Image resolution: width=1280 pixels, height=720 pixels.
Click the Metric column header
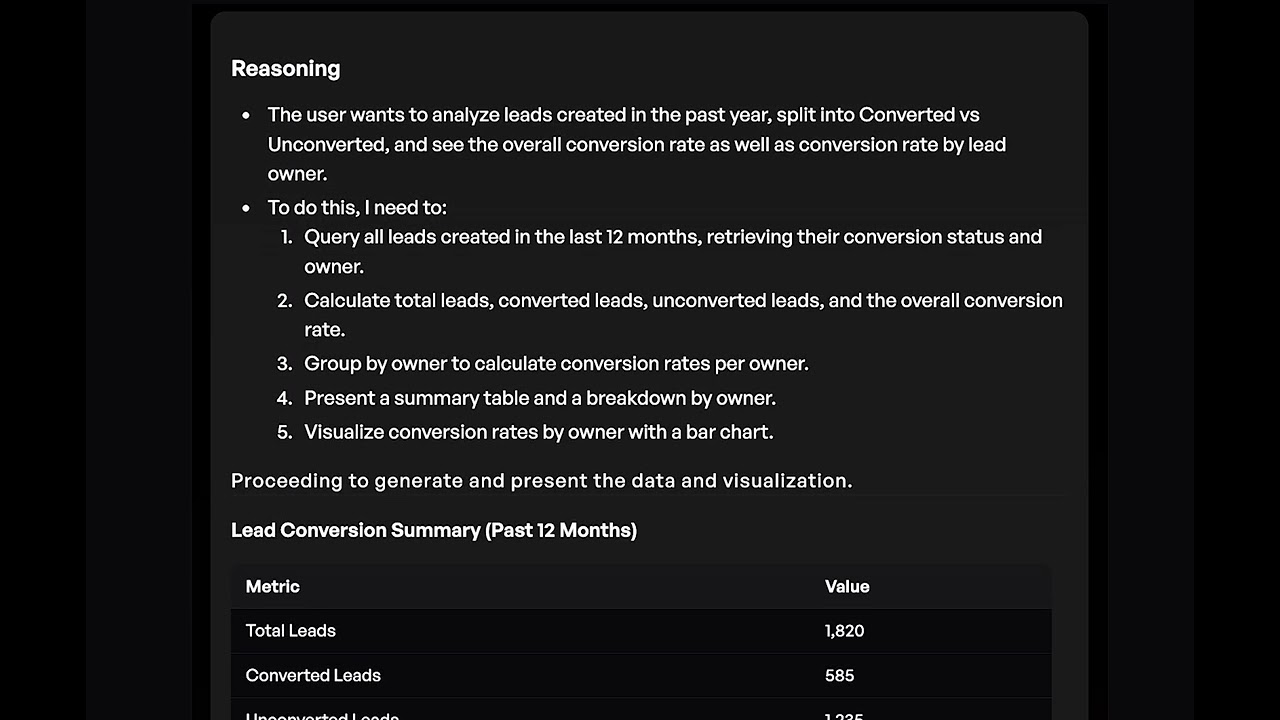point(272,586)
